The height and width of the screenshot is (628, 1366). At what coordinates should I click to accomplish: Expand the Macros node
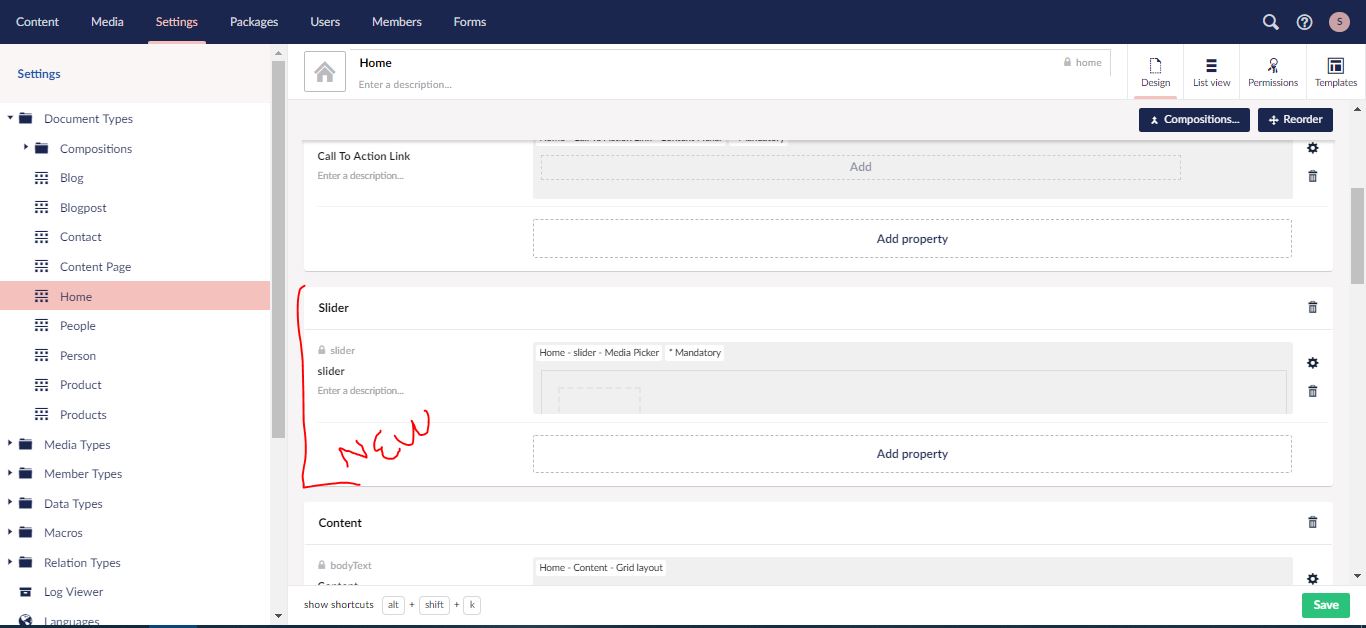coord(10,533)
